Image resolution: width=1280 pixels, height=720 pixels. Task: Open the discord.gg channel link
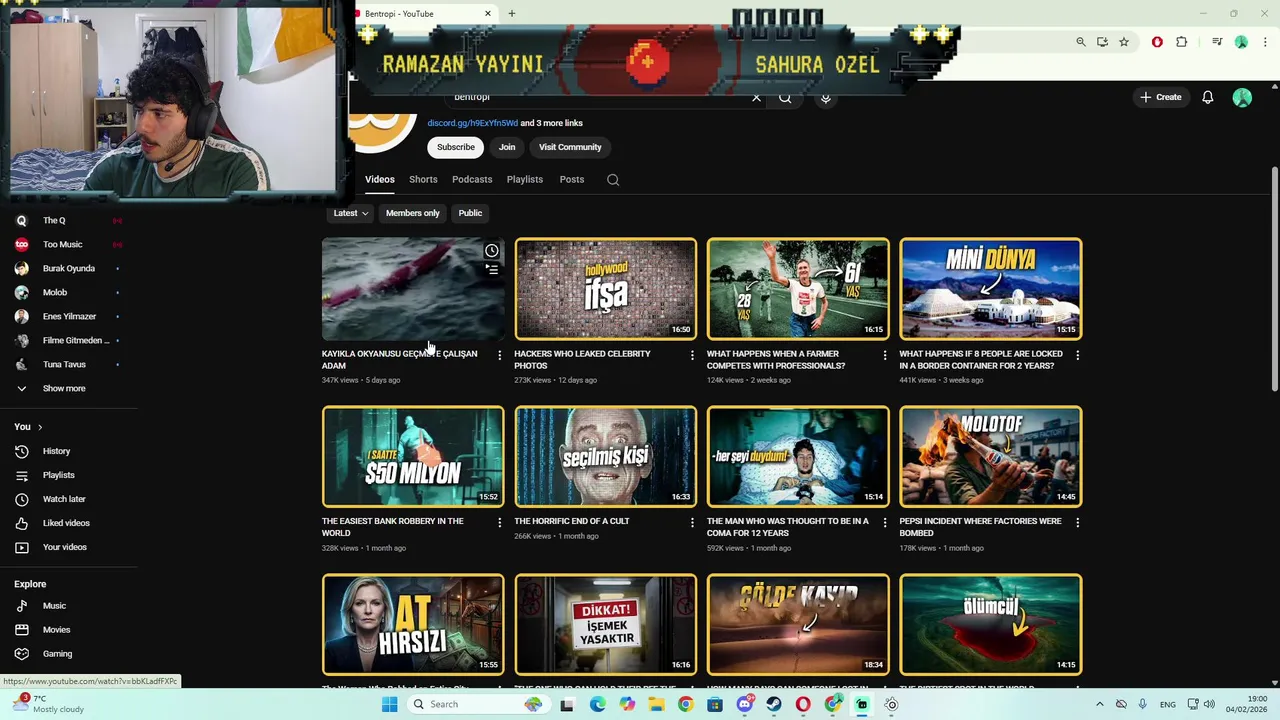[x=473, y=123]
